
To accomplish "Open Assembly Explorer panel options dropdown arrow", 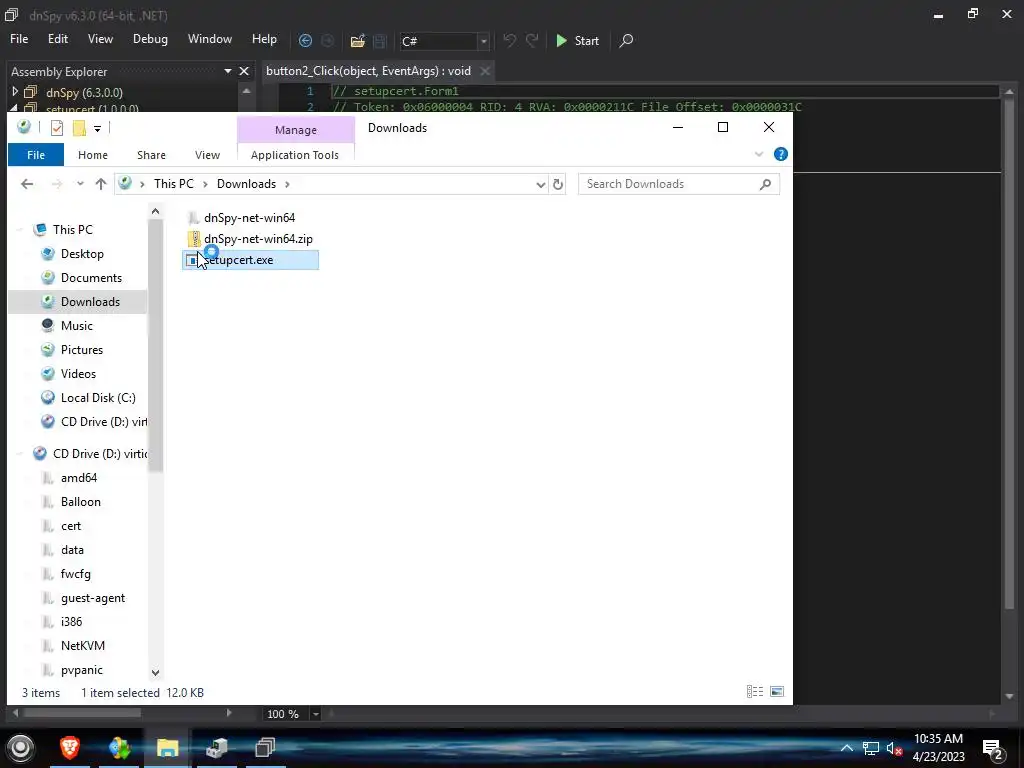I will (x=228, y=71).
